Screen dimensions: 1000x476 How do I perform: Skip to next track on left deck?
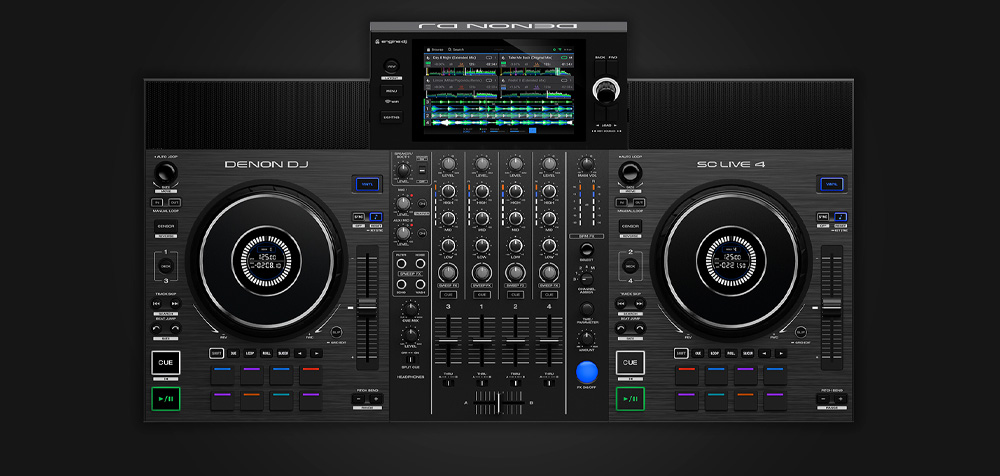point(175,304)
